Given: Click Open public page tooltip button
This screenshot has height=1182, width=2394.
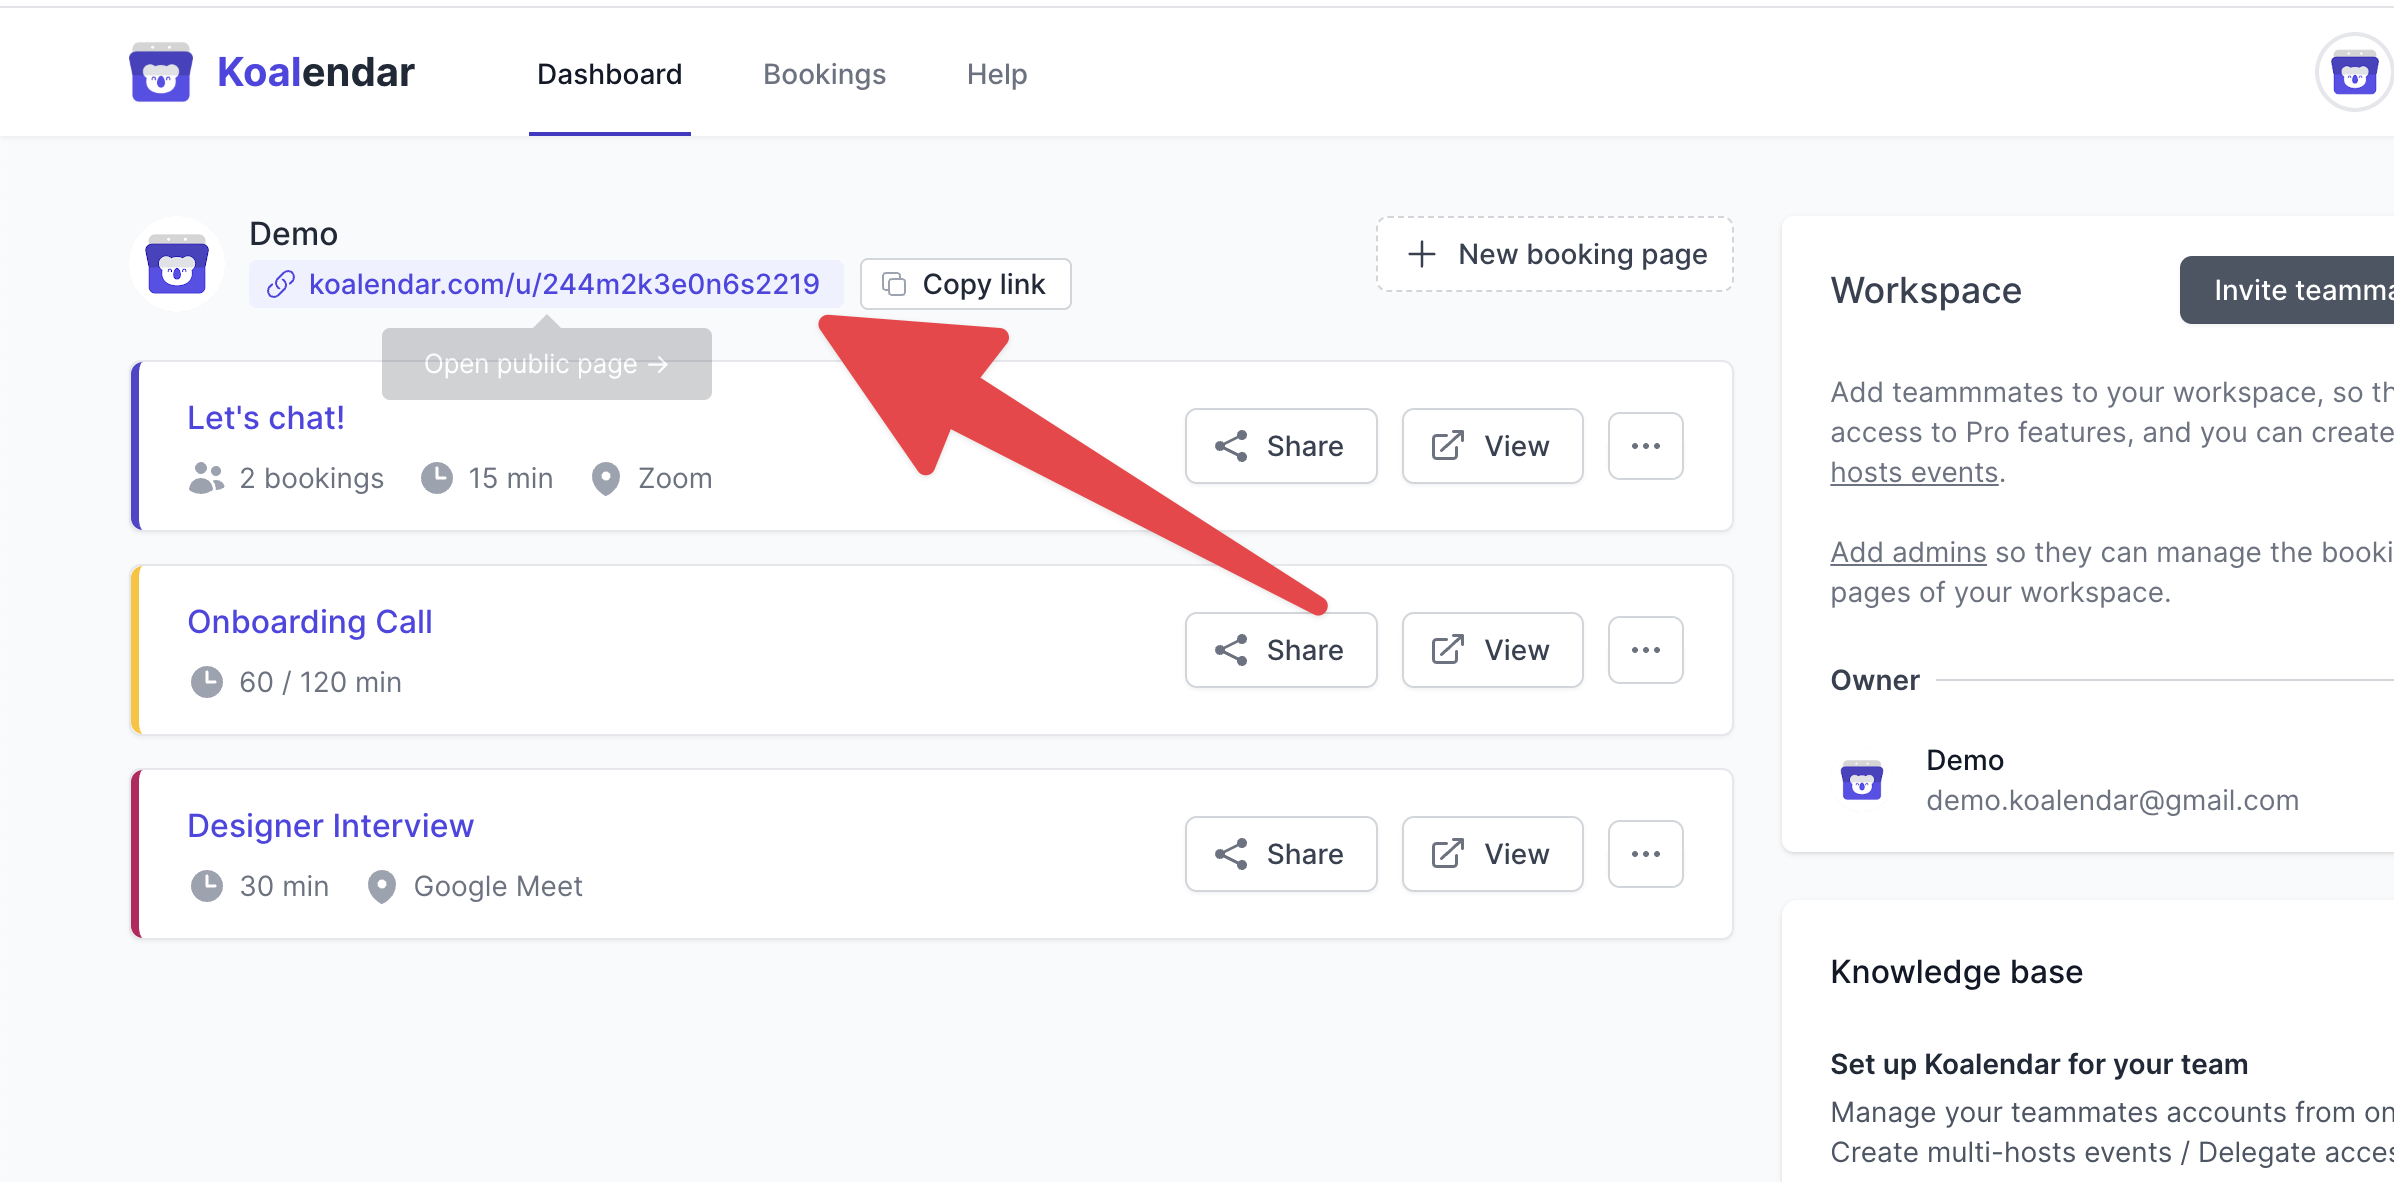Looking at the screenshot, I should 546,364.
